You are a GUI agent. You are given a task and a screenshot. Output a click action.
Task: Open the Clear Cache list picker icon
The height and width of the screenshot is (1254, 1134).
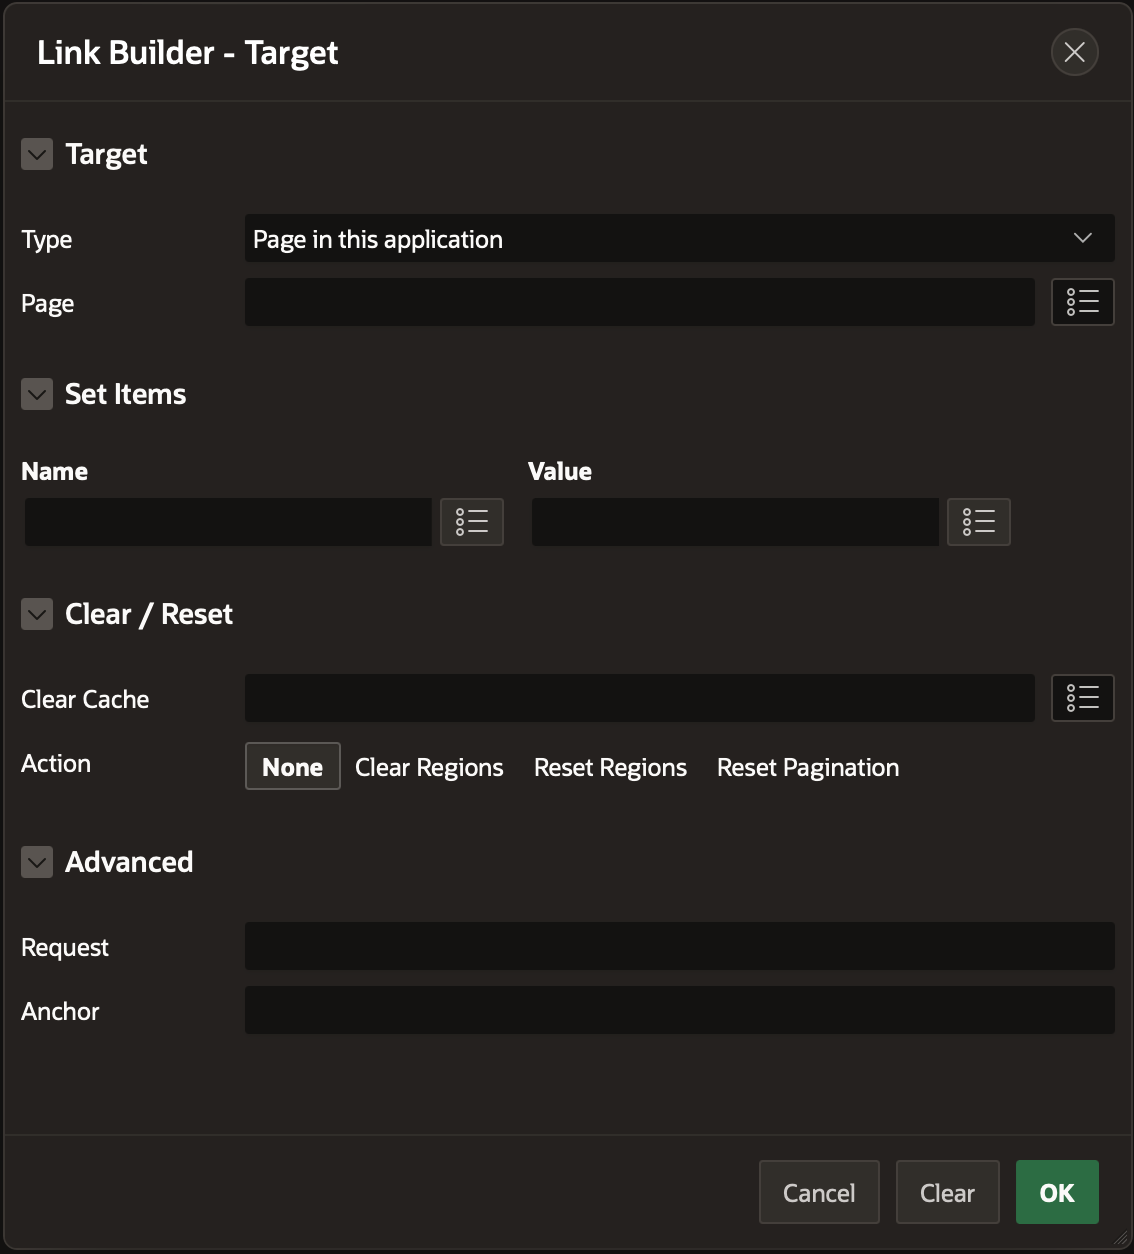[x=1083, y=698]
